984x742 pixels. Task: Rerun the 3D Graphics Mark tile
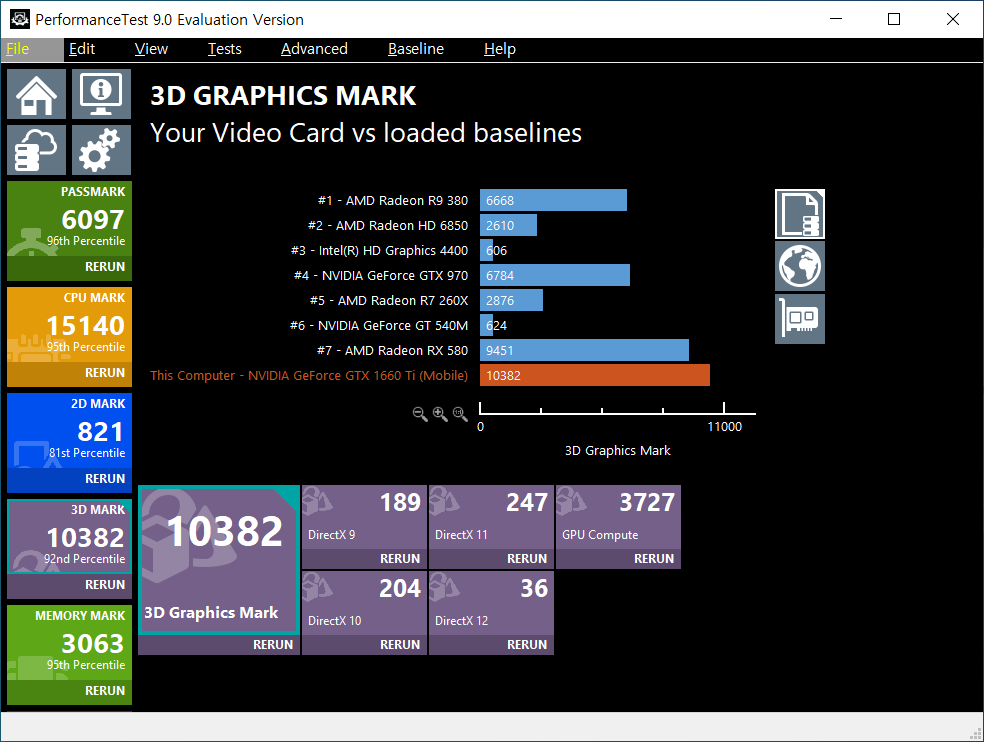click(219, 645)
